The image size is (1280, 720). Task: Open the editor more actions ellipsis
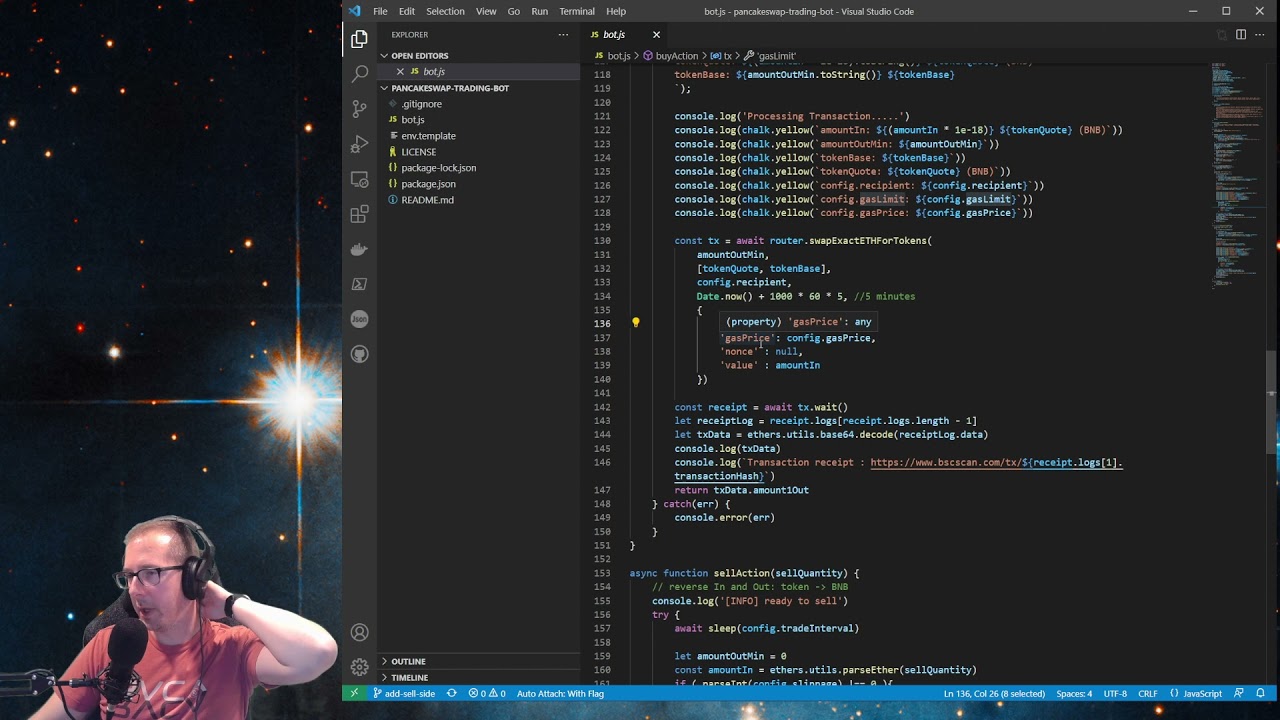click(x=1260, y=35)
